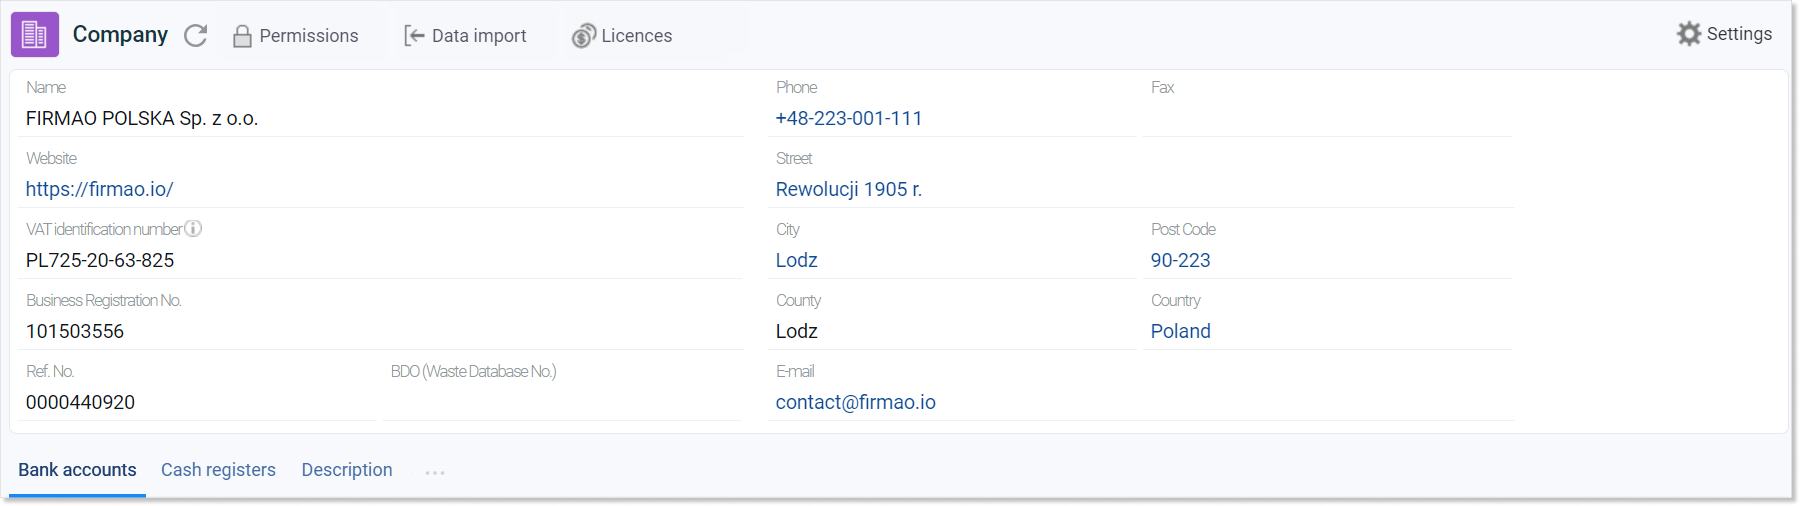
Task: Click the purple Company module icon
Action: click(x=35, y=34)
